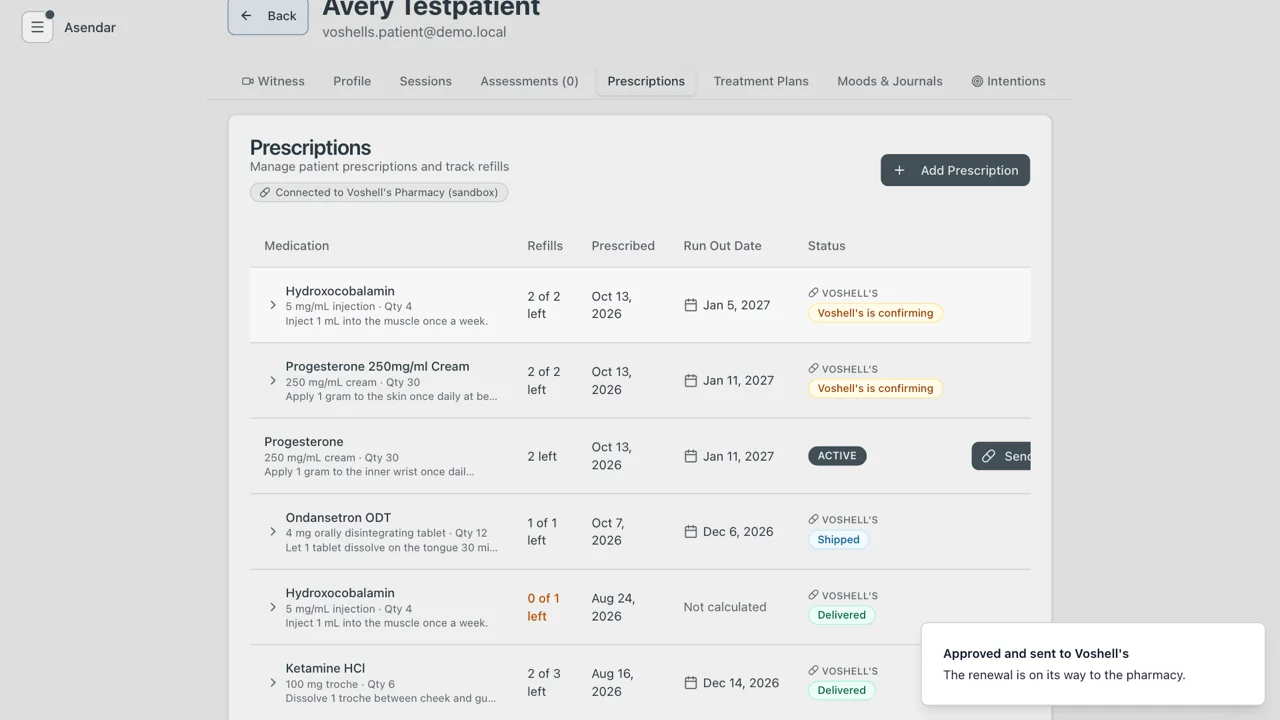Click the Intentions target icon

(977, 81)
